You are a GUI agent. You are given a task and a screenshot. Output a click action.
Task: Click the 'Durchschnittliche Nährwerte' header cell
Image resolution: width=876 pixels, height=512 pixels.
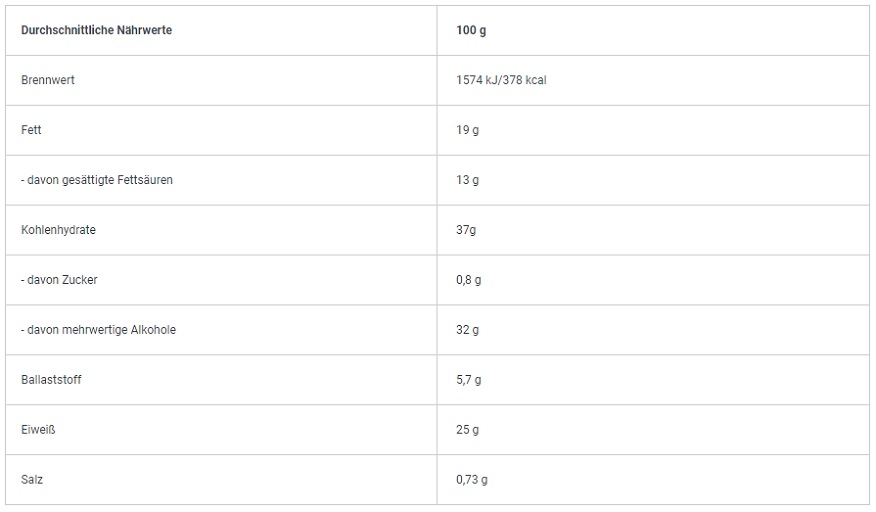coord(96,30)
